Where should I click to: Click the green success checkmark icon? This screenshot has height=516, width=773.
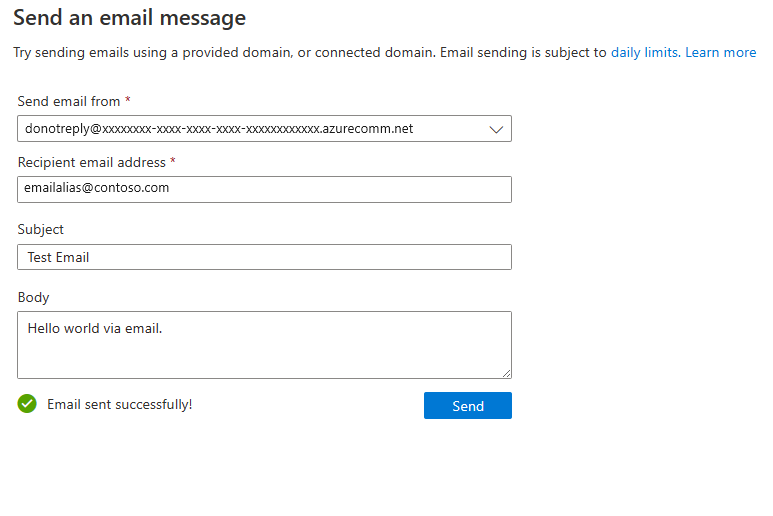pos(27,404)
